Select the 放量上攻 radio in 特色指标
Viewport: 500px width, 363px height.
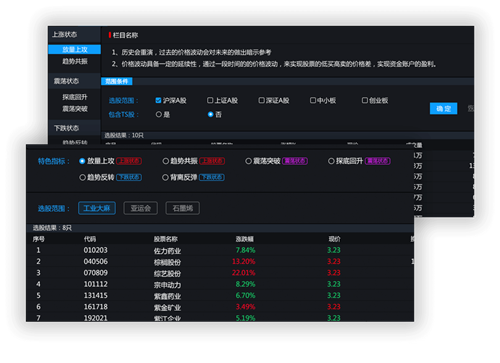(x=82, y=161)
